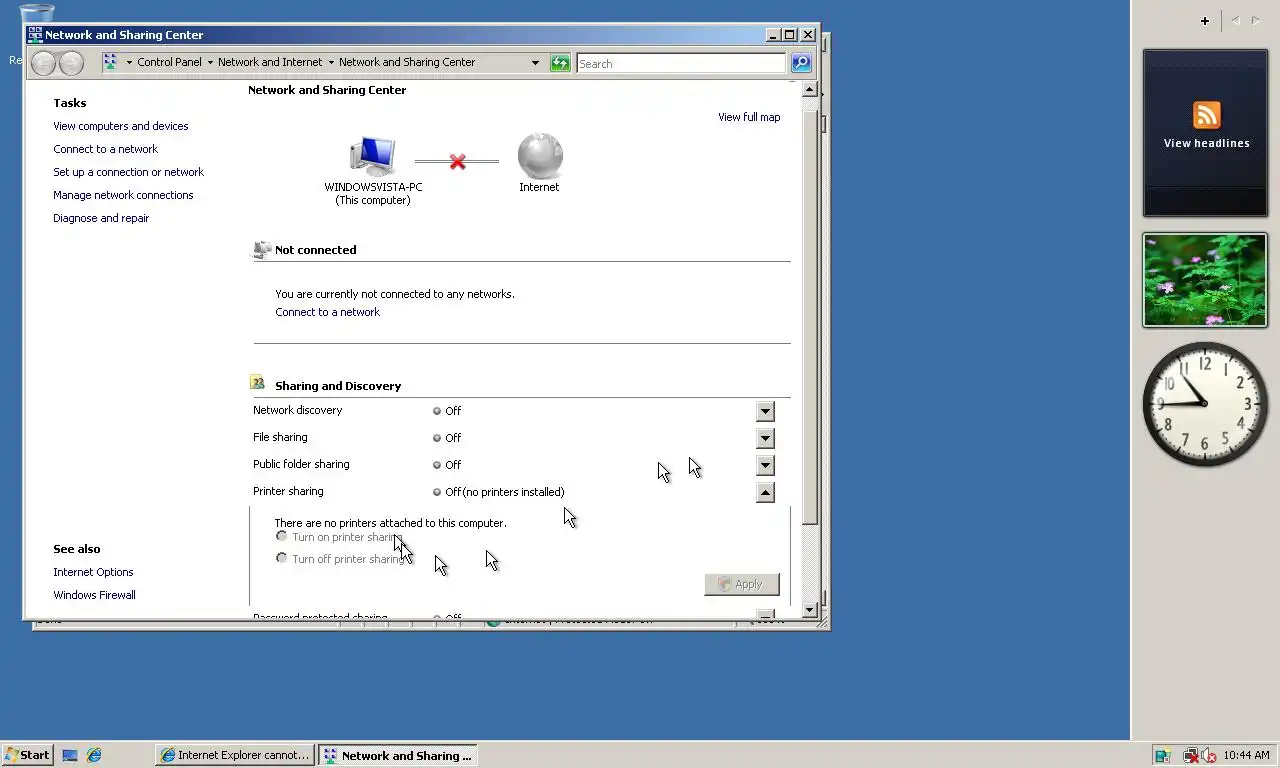Expand the Network discovery settings
The height and width of the screenshot is (768, 1280).
pos(765,411)
